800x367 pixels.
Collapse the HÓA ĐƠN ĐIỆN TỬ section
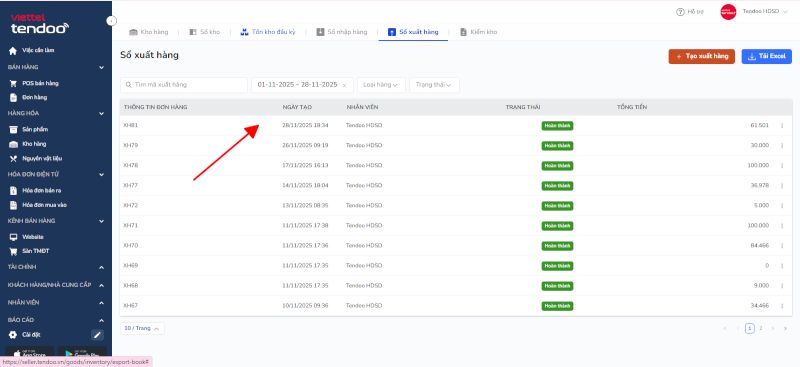point(102,175)
